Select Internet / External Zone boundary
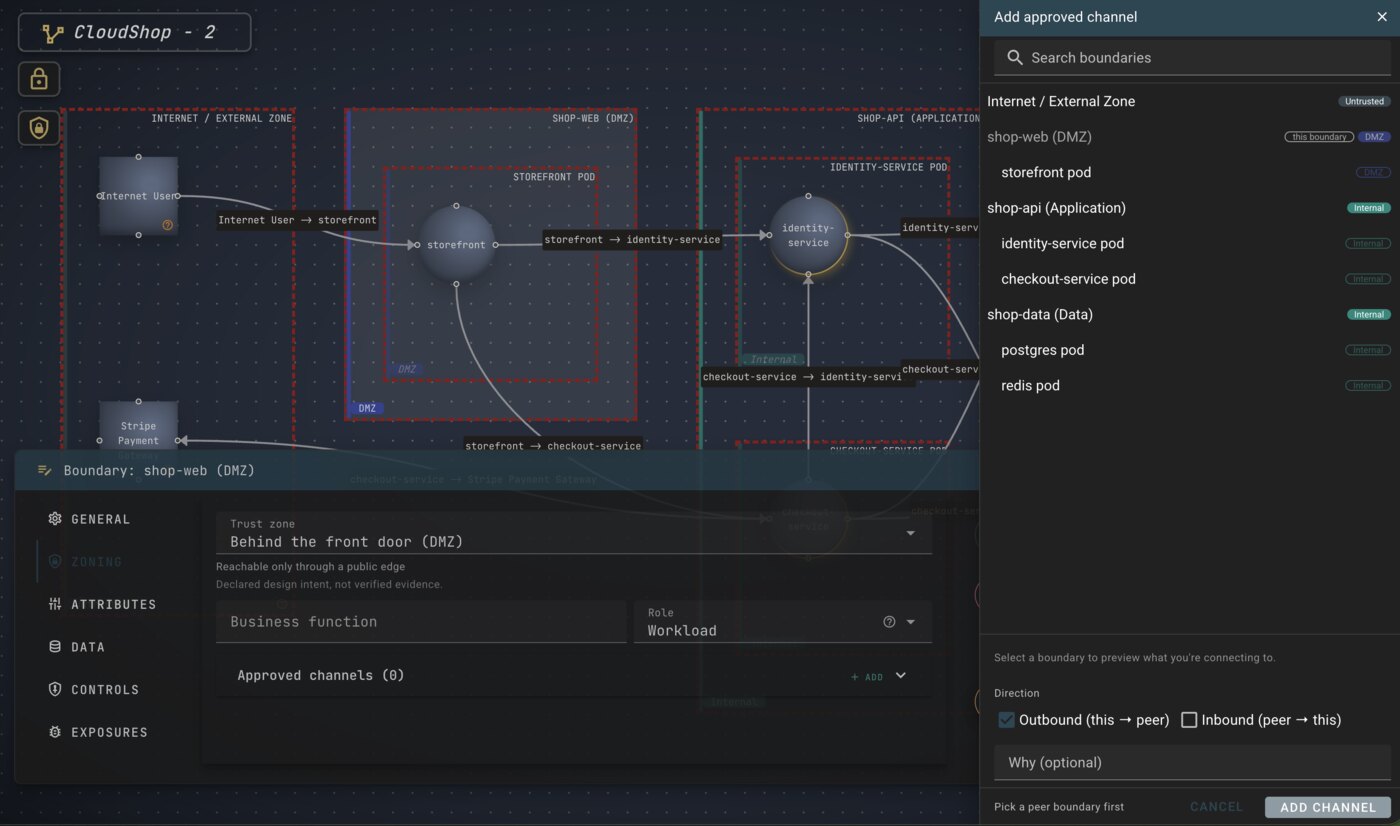 pos(1189,101)
